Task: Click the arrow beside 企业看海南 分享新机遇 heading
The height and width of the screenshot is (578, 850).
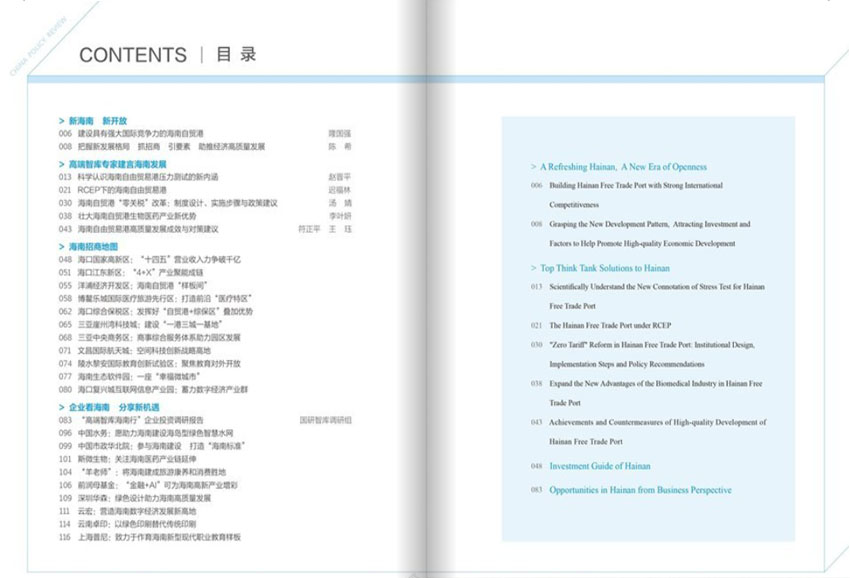Action: tap(62, 408)
